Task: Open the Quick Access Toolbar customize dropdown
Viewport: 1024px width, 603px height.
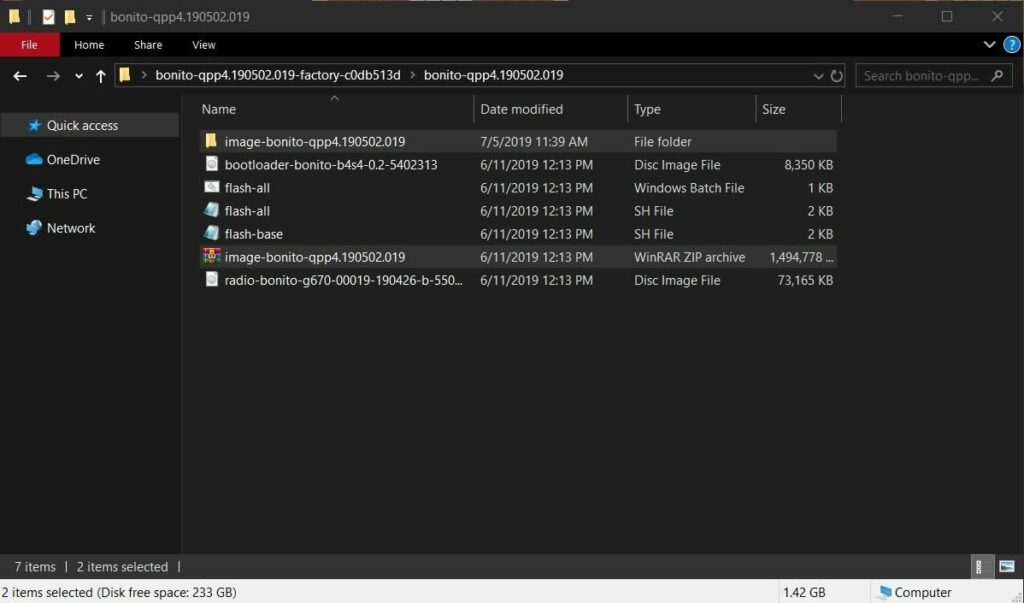Action: tap(88, 16)
